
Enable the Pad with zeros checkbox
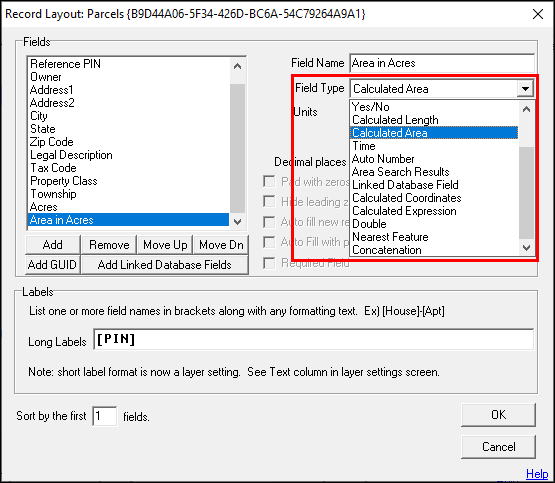(x=269, y=182)
